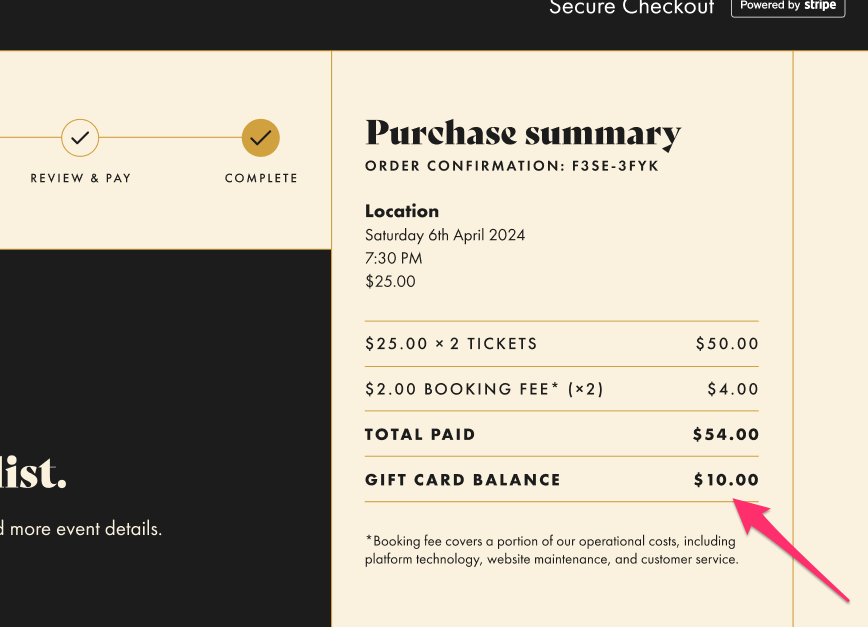Click the TOTAL PAID label
Viewport: 868px width, 627px height.
point(420,435)
